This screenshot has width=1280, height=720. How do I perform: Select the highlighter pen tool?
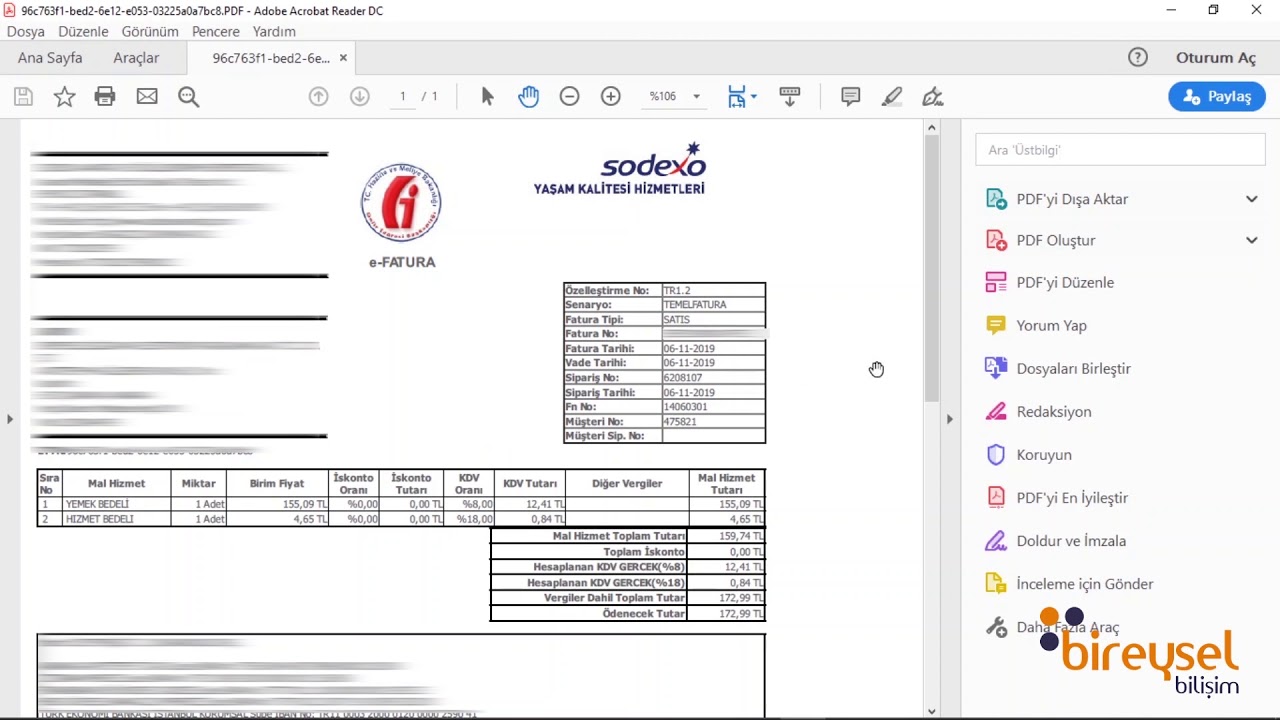[x=892, y=97]
